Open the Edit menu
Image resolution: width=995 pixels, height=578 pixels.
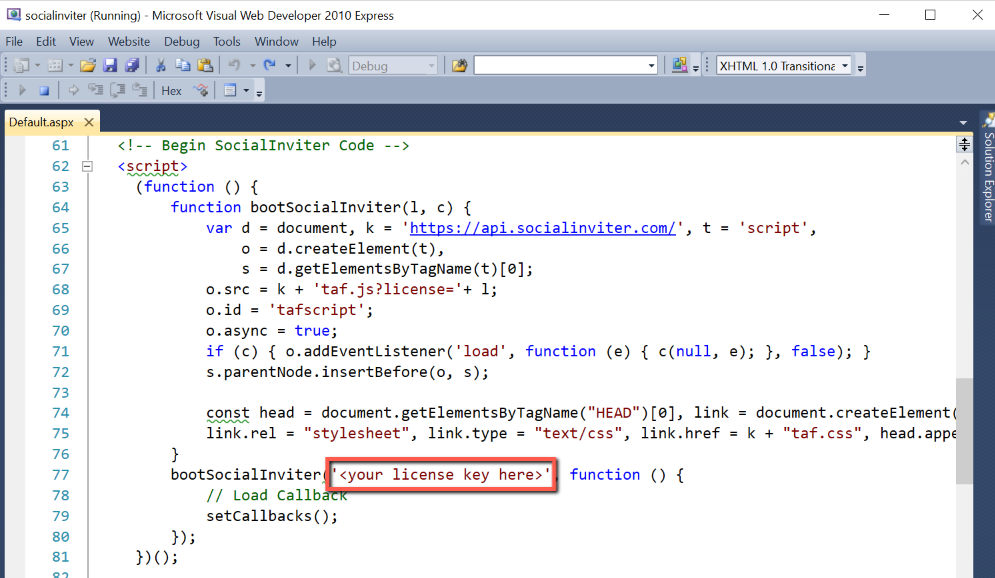tap(46, 41)
